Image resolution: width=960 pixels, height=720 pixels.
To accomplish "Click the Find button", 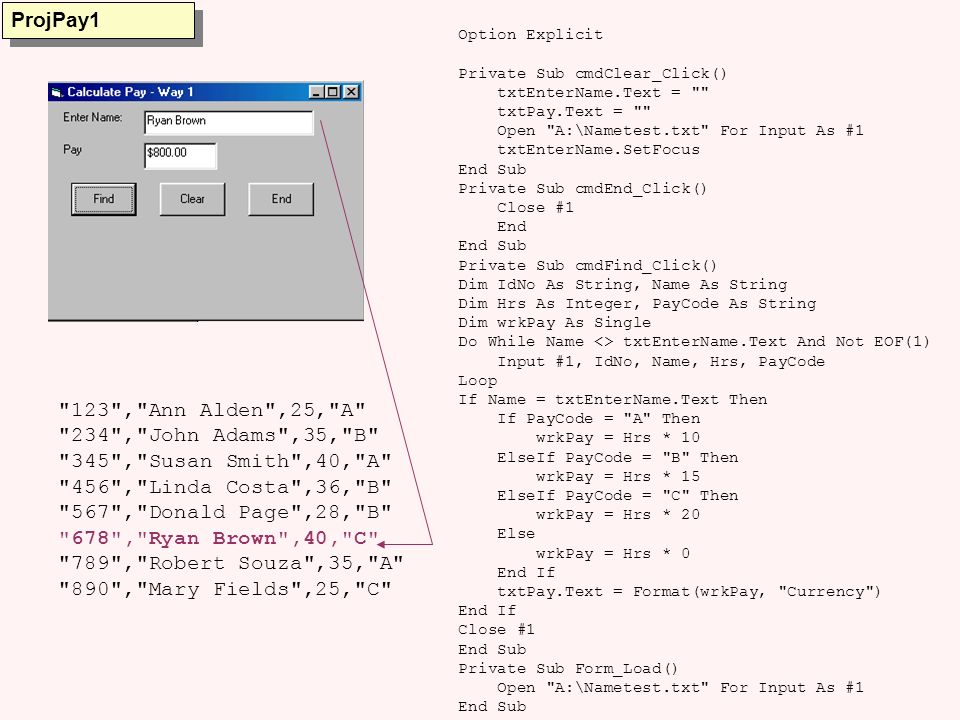I will pyautogui.click(x=103, y=199).
